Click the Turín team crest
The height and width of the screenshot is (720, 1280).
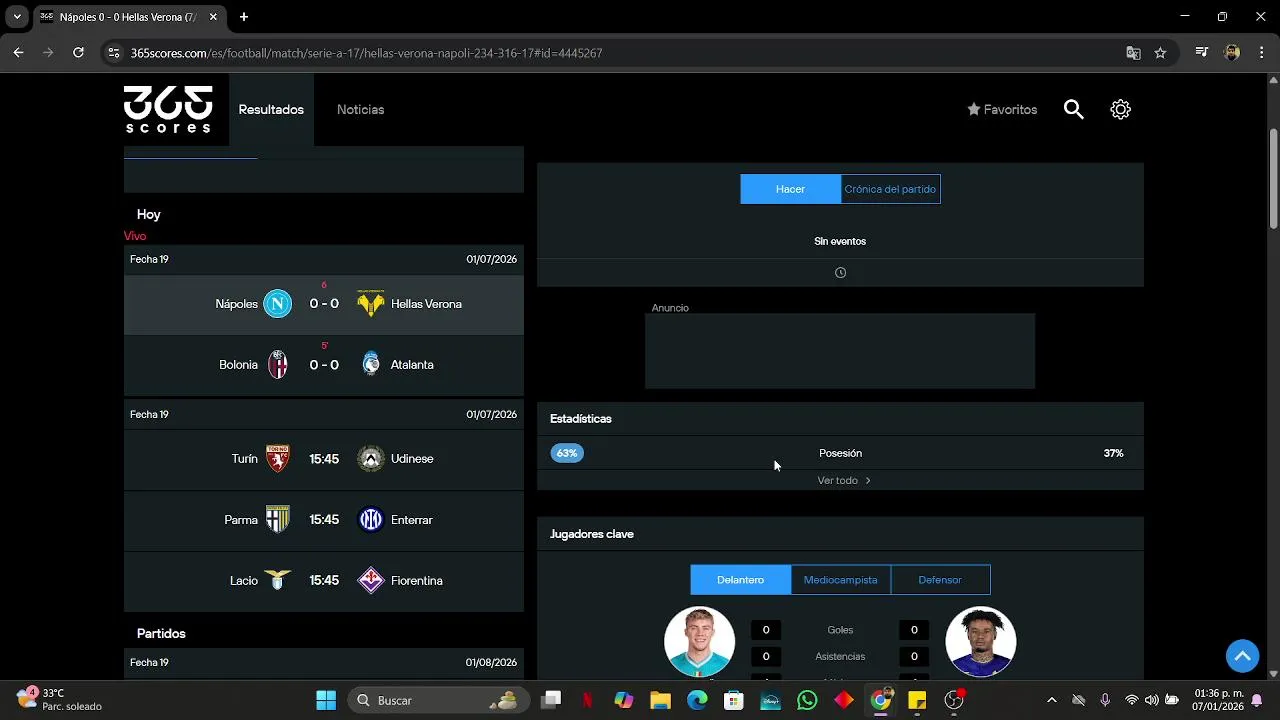point(277,459)
